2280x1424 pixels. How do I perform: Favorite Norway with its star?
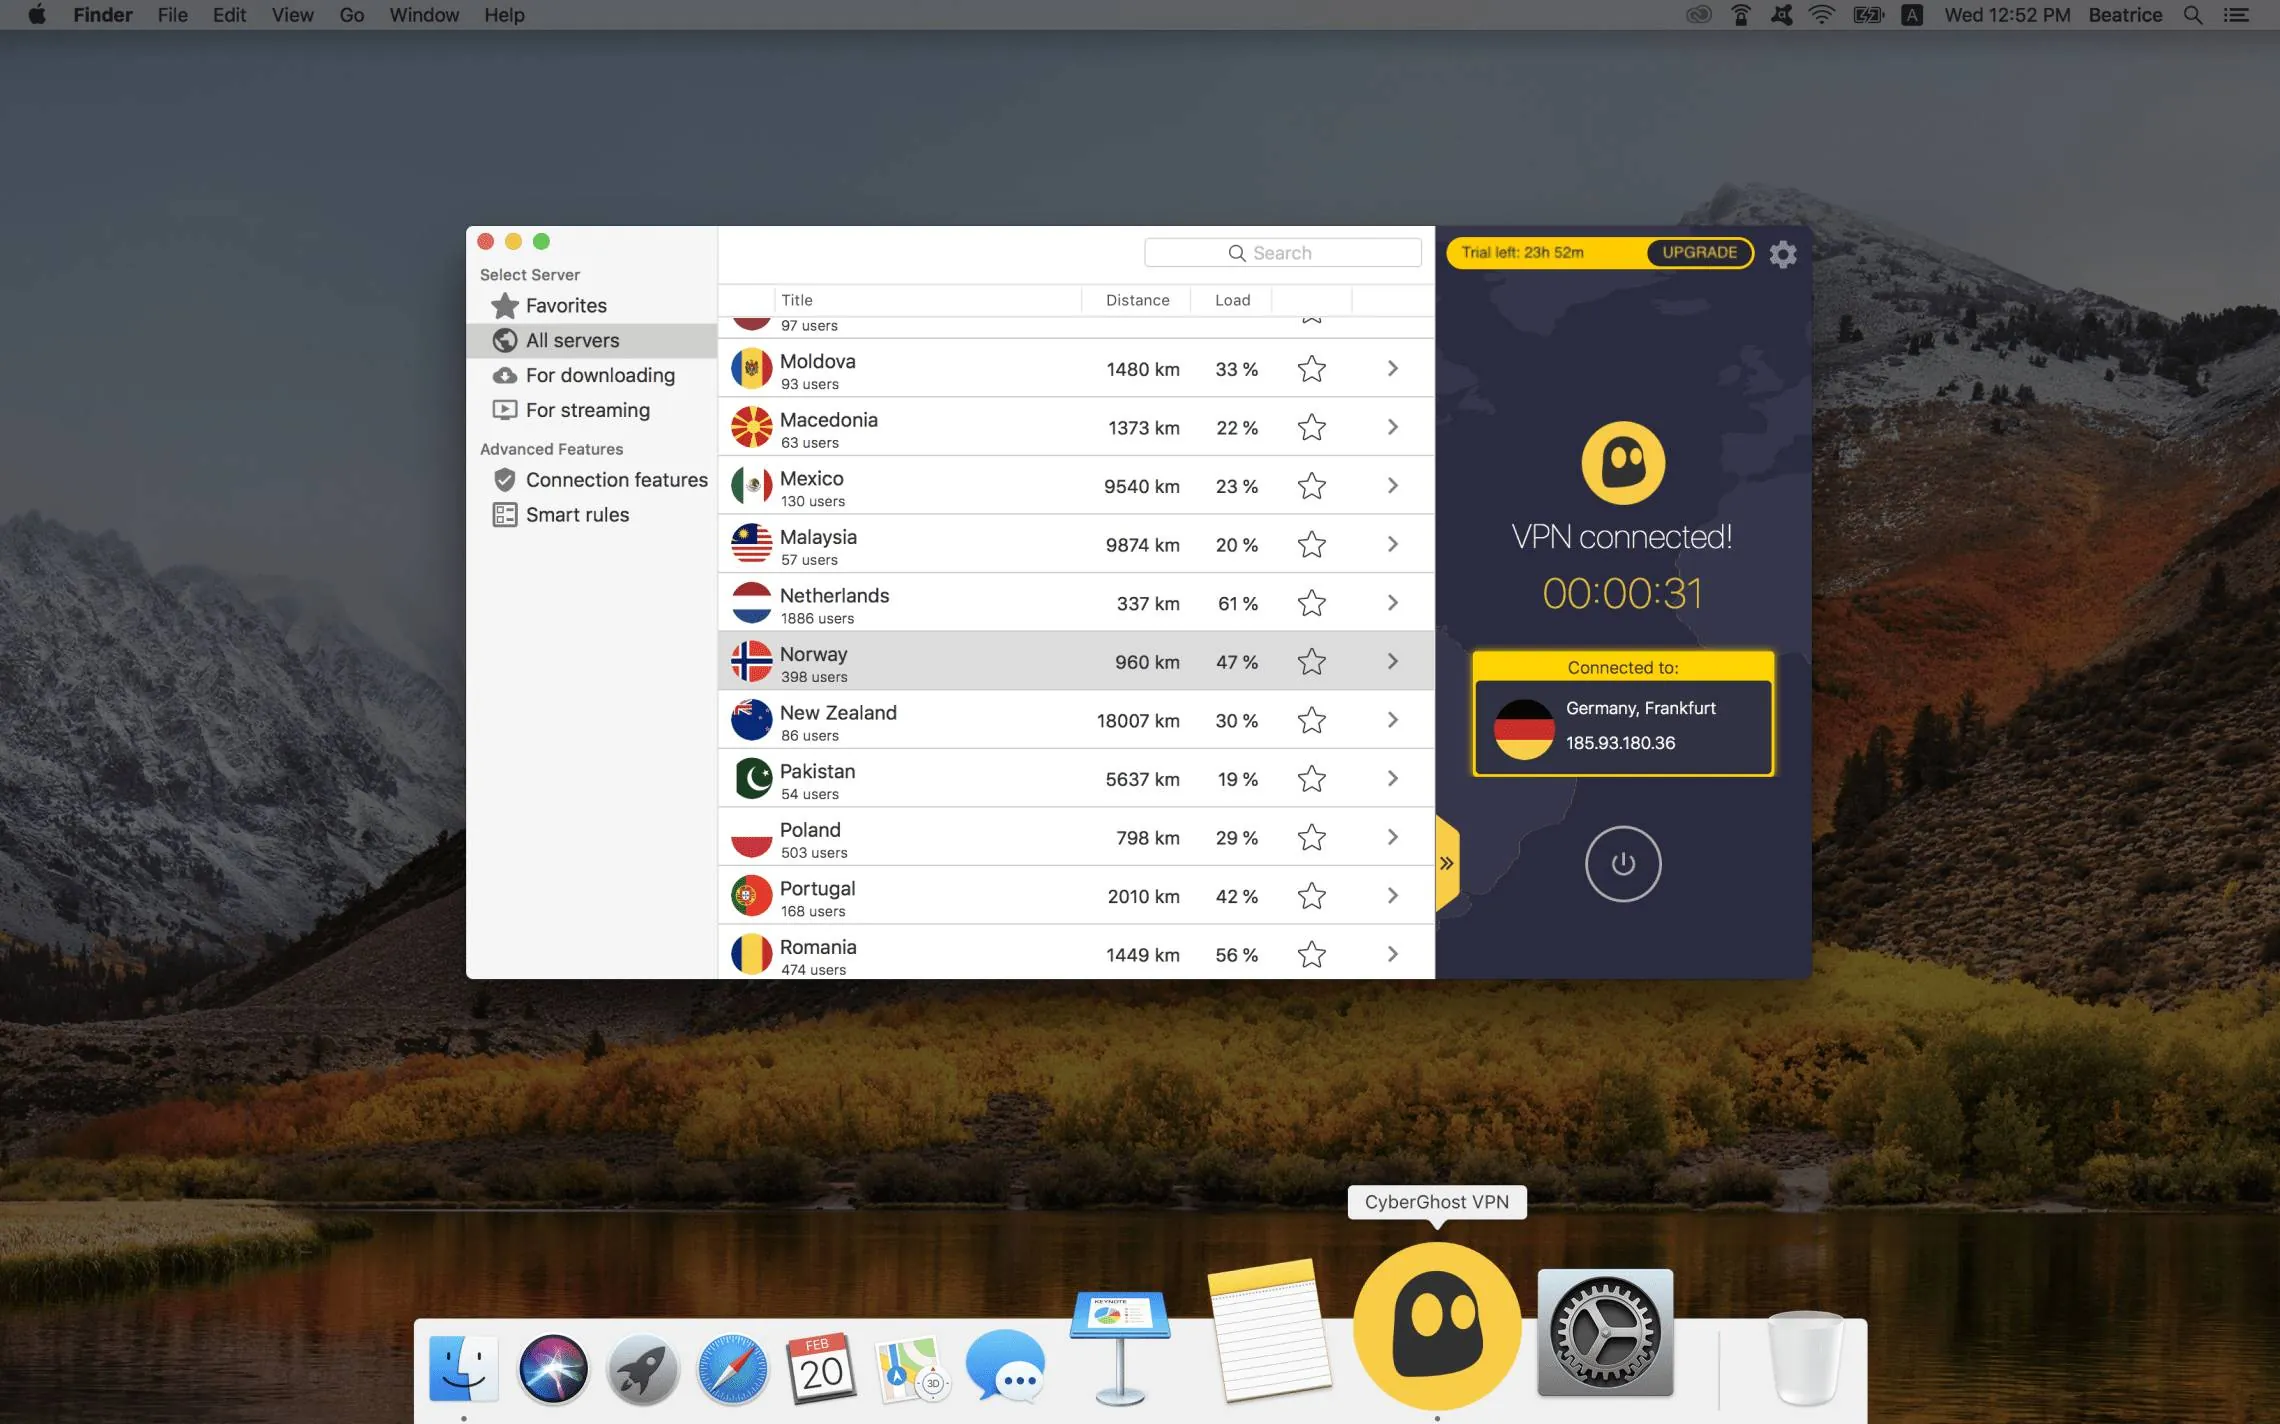[x=1311, y=662]
